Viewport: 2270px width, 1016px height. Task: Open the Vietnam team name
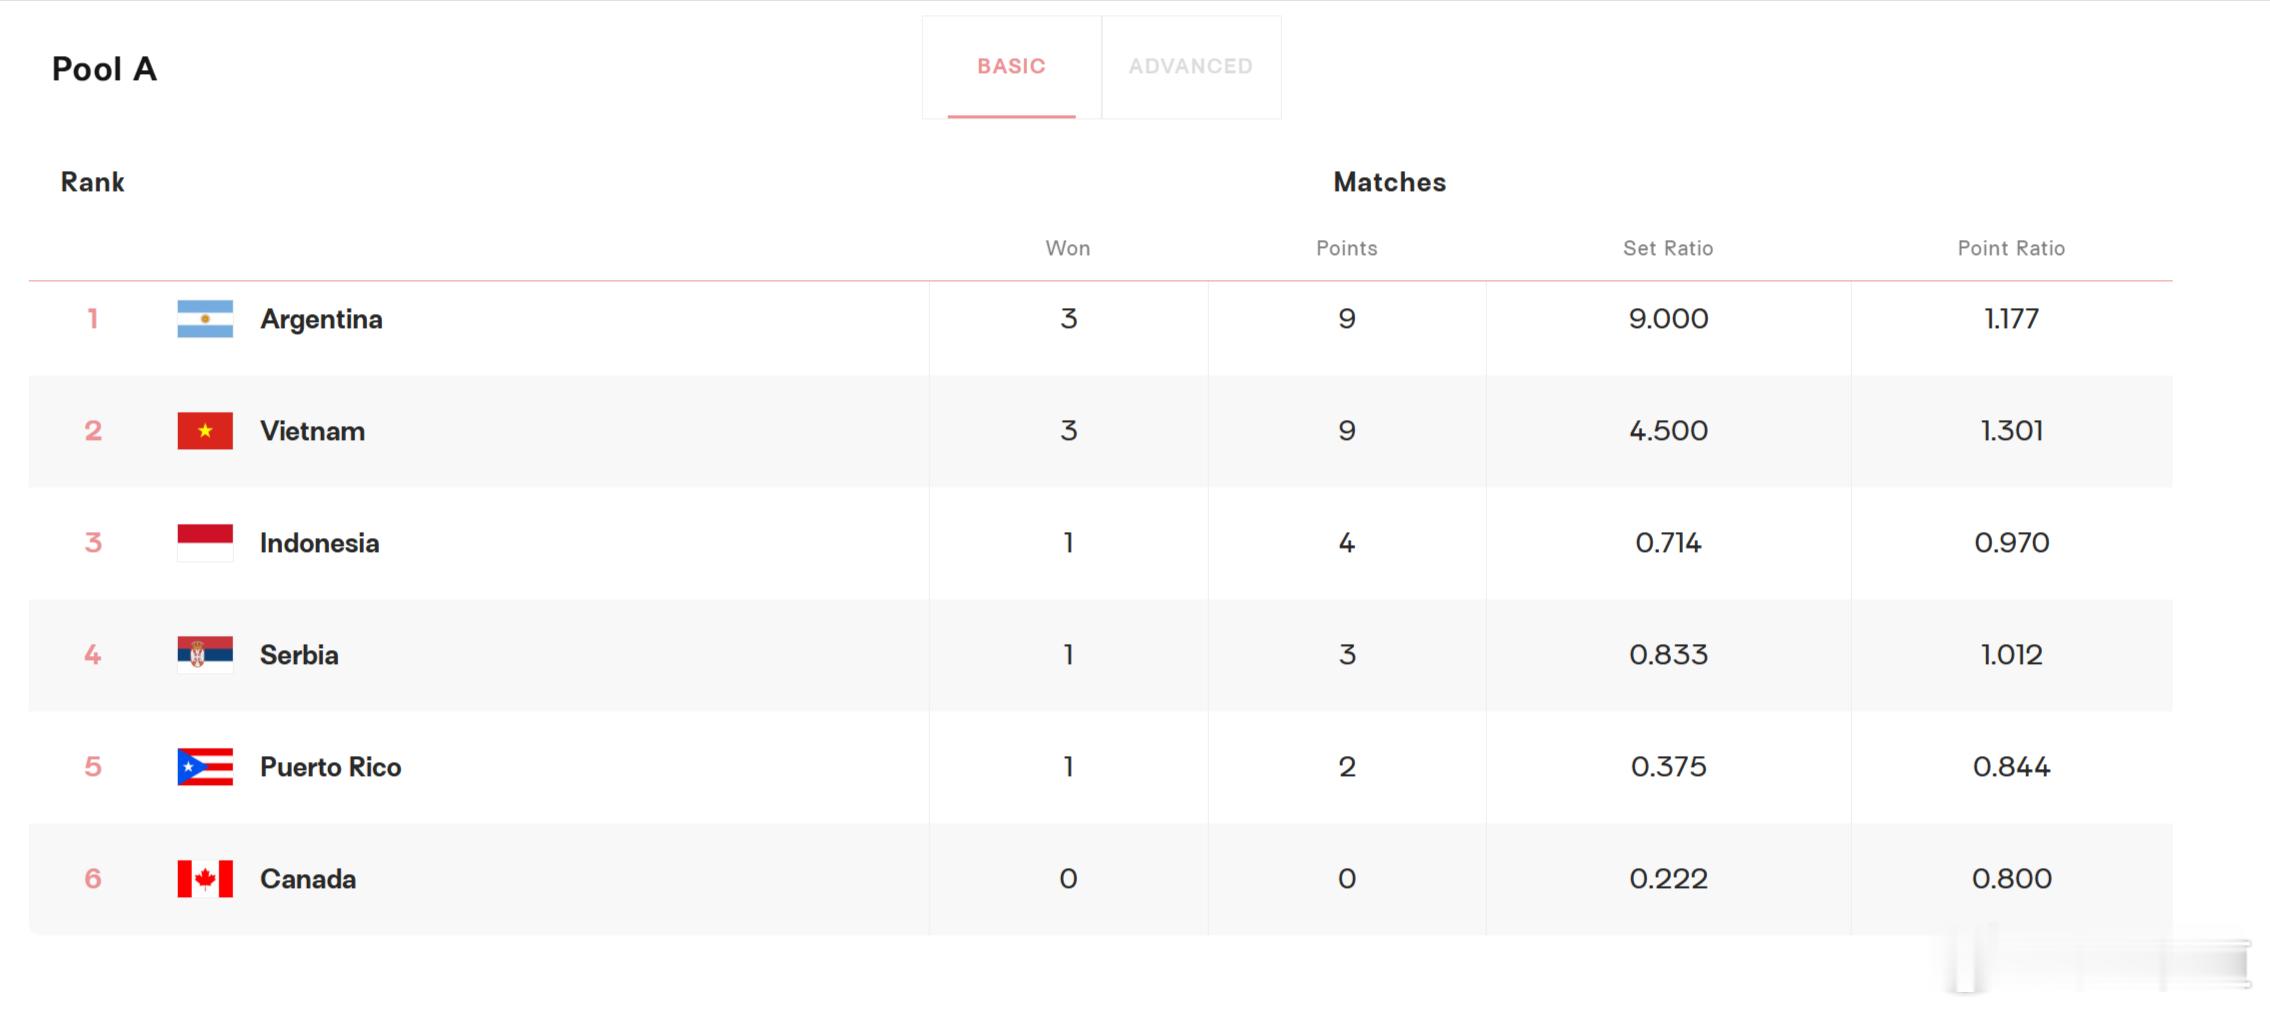click(312, 431)
